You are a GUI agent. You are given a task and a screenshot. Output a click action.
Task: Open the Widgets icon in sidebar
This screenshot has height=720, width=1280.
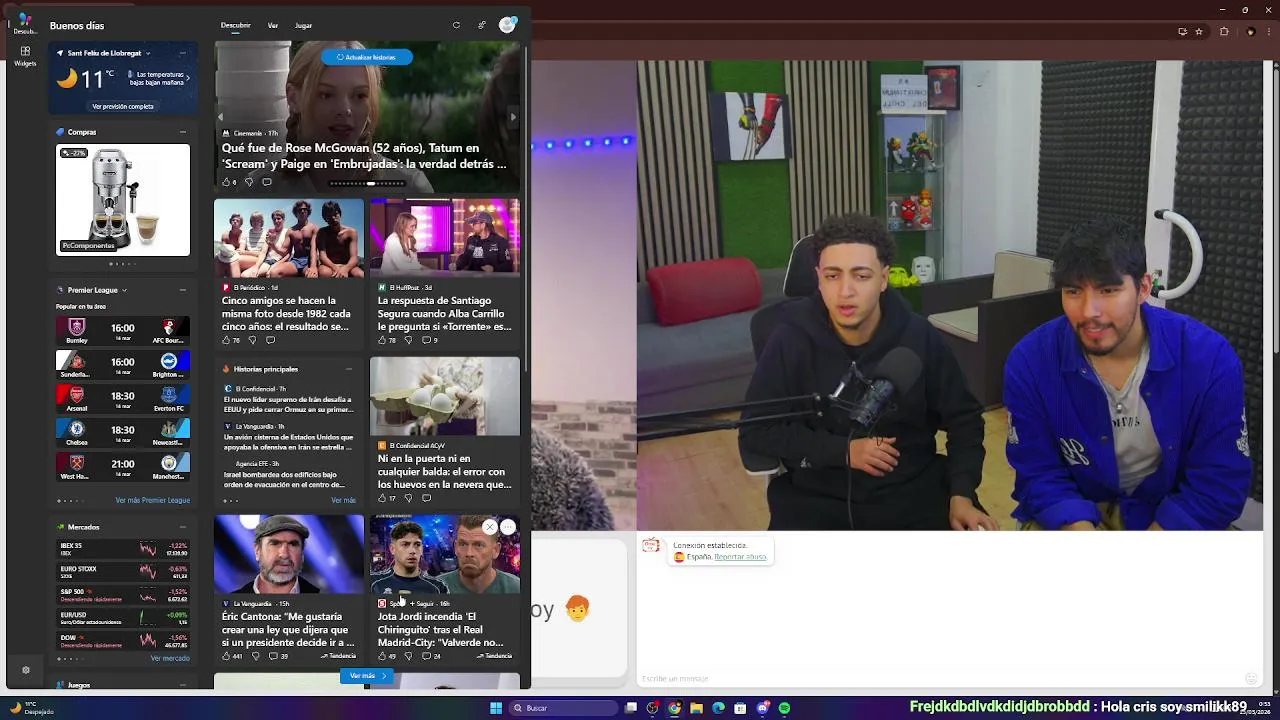tap(25, 55)
